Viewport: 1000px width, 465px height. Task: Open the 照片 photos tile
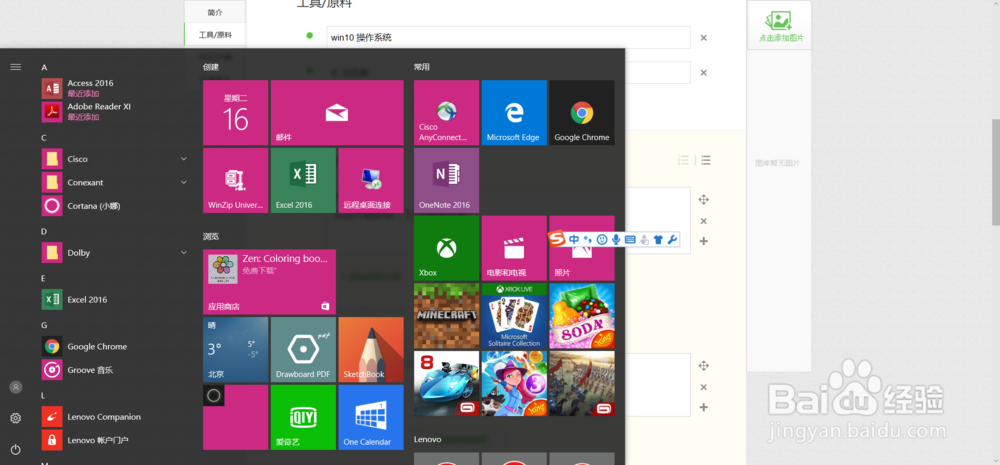coord(582,265)
